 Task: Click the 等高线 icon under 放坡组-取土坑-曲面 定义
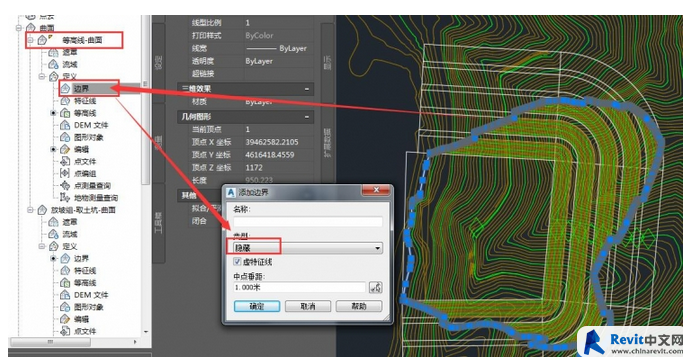pos(65,282)
